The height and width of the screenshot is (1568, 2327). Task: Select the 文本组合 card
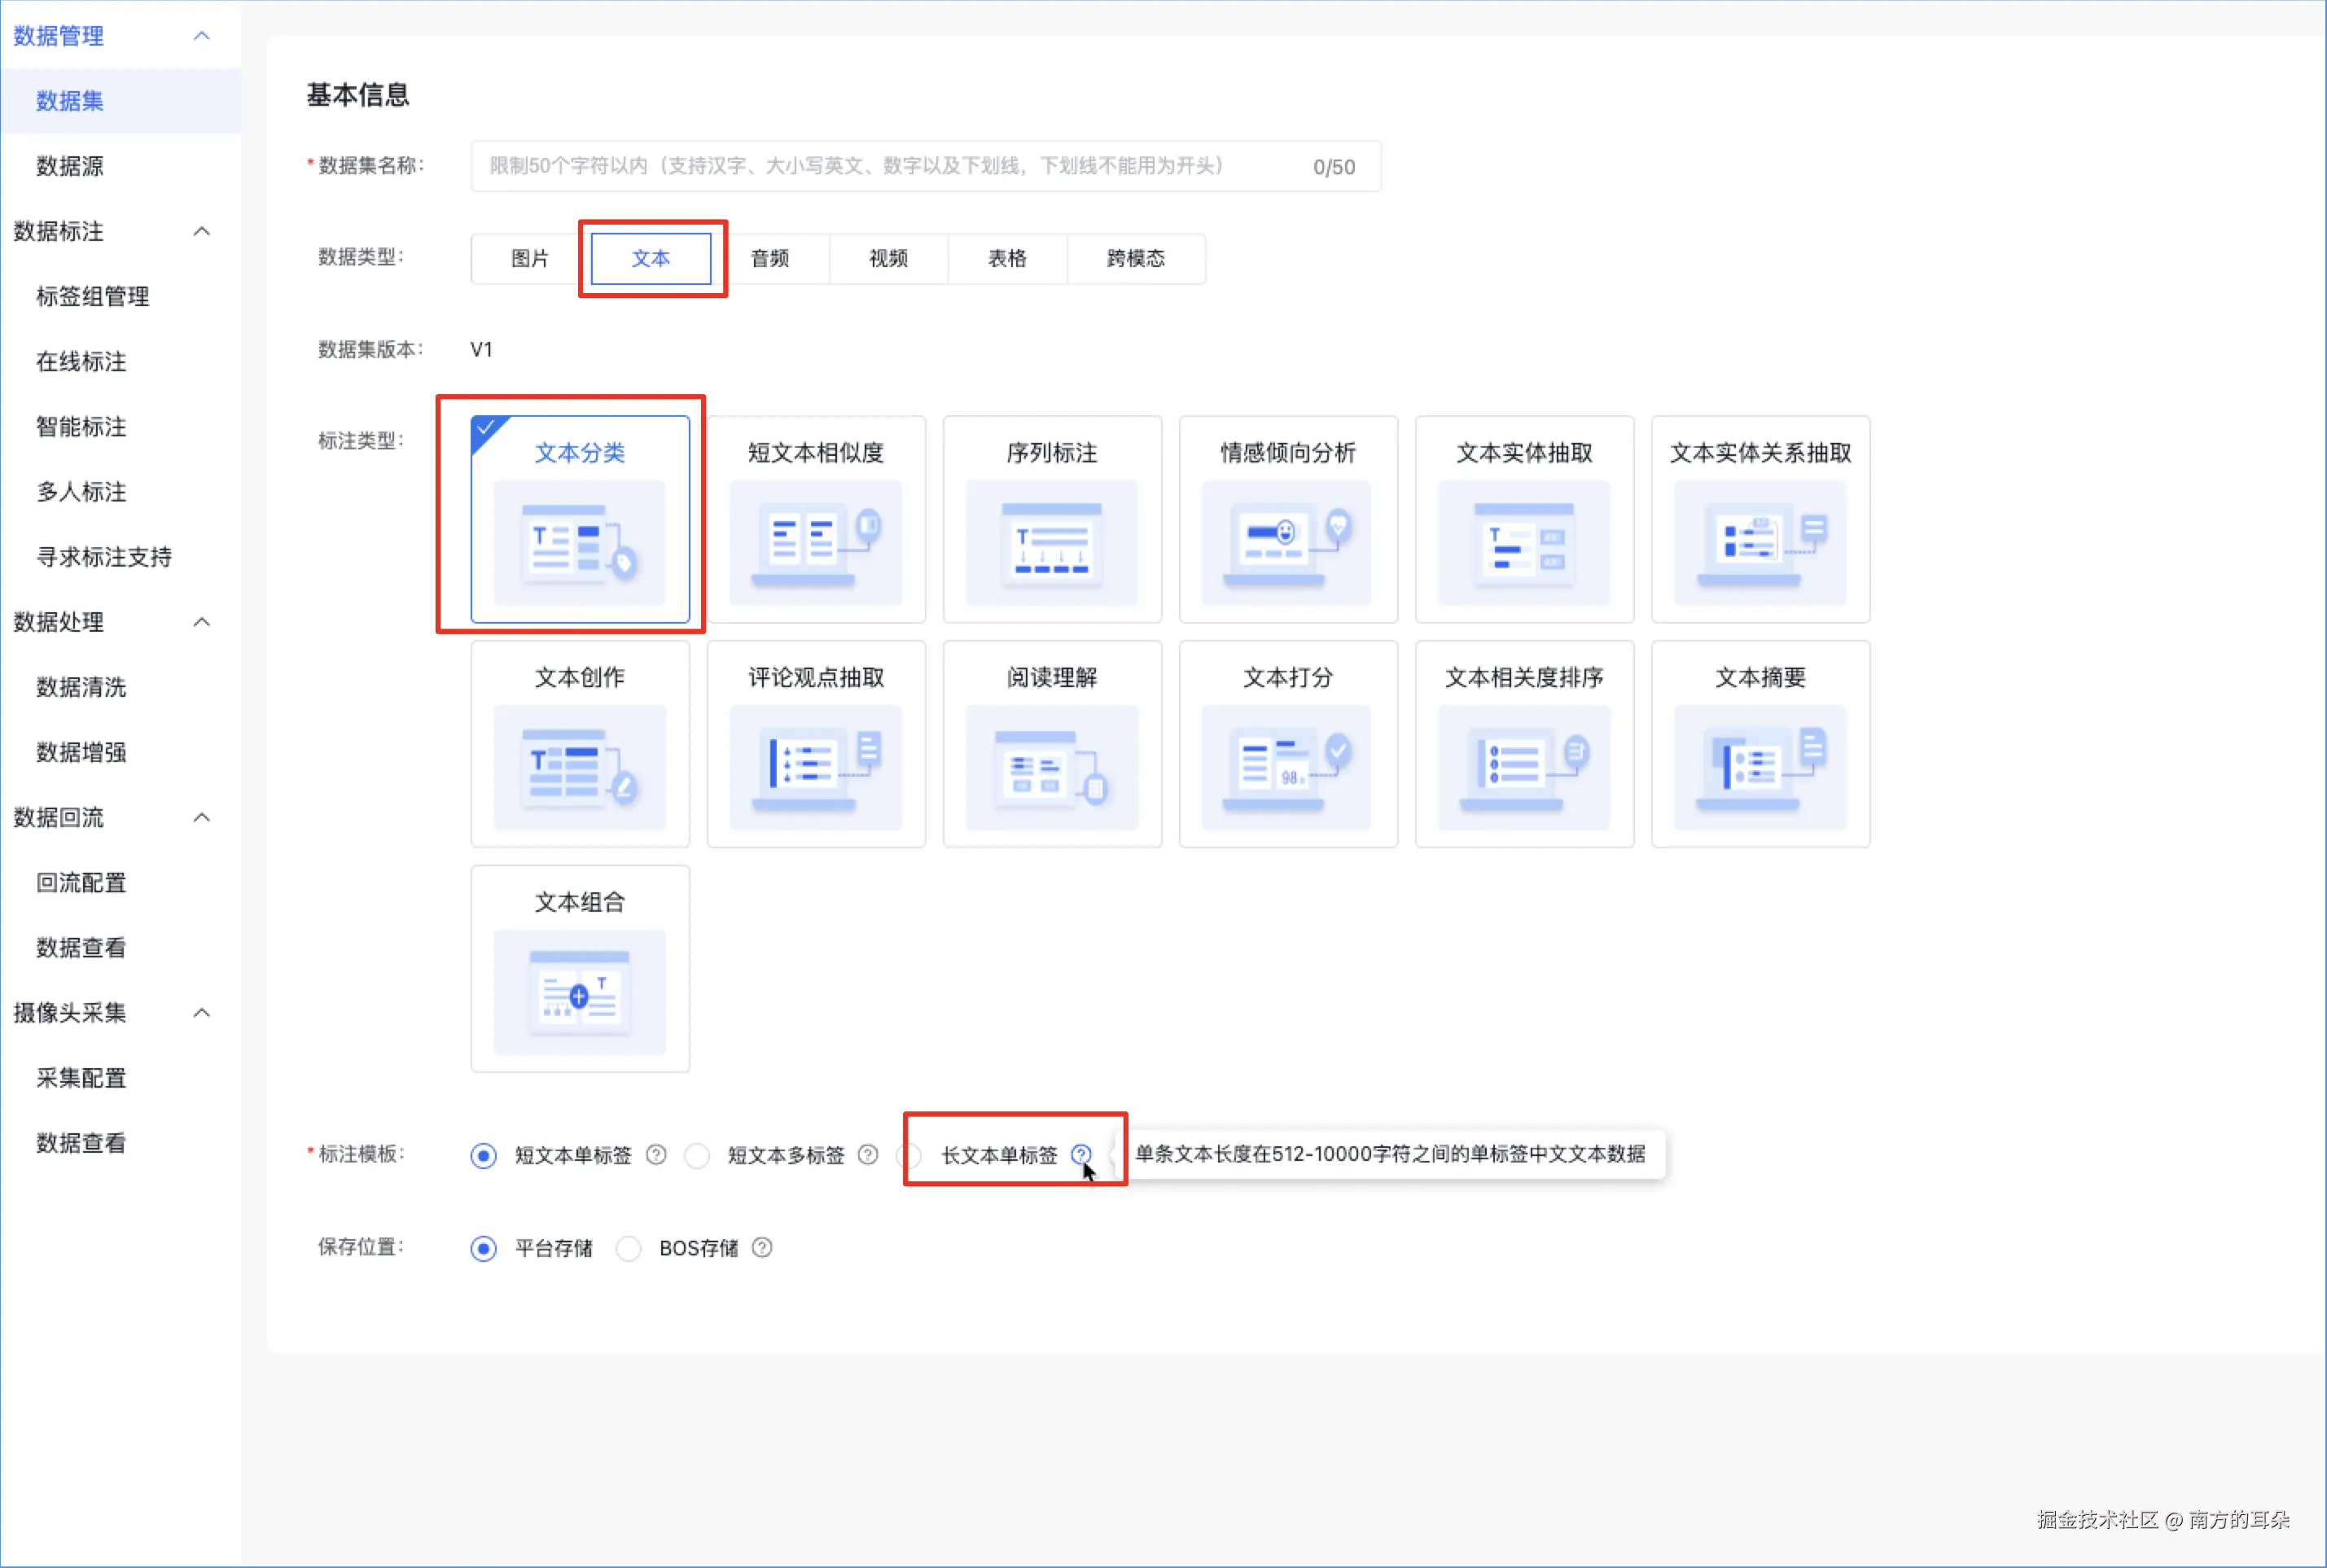click(580, 969)
